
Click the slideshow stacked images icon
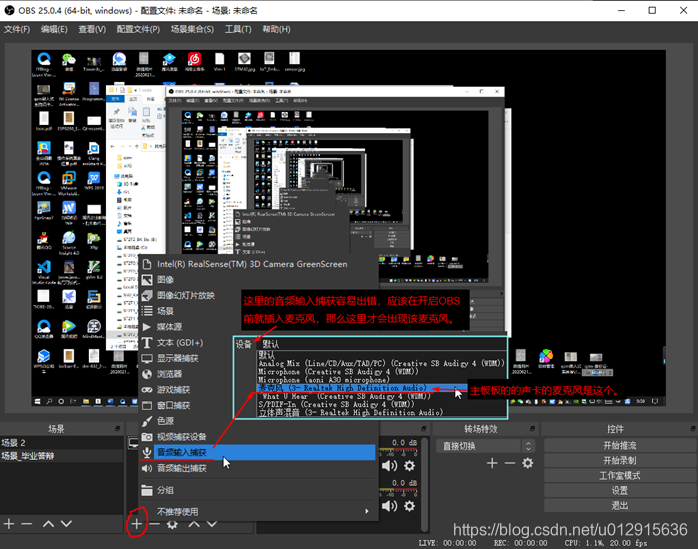pos(147,295)
